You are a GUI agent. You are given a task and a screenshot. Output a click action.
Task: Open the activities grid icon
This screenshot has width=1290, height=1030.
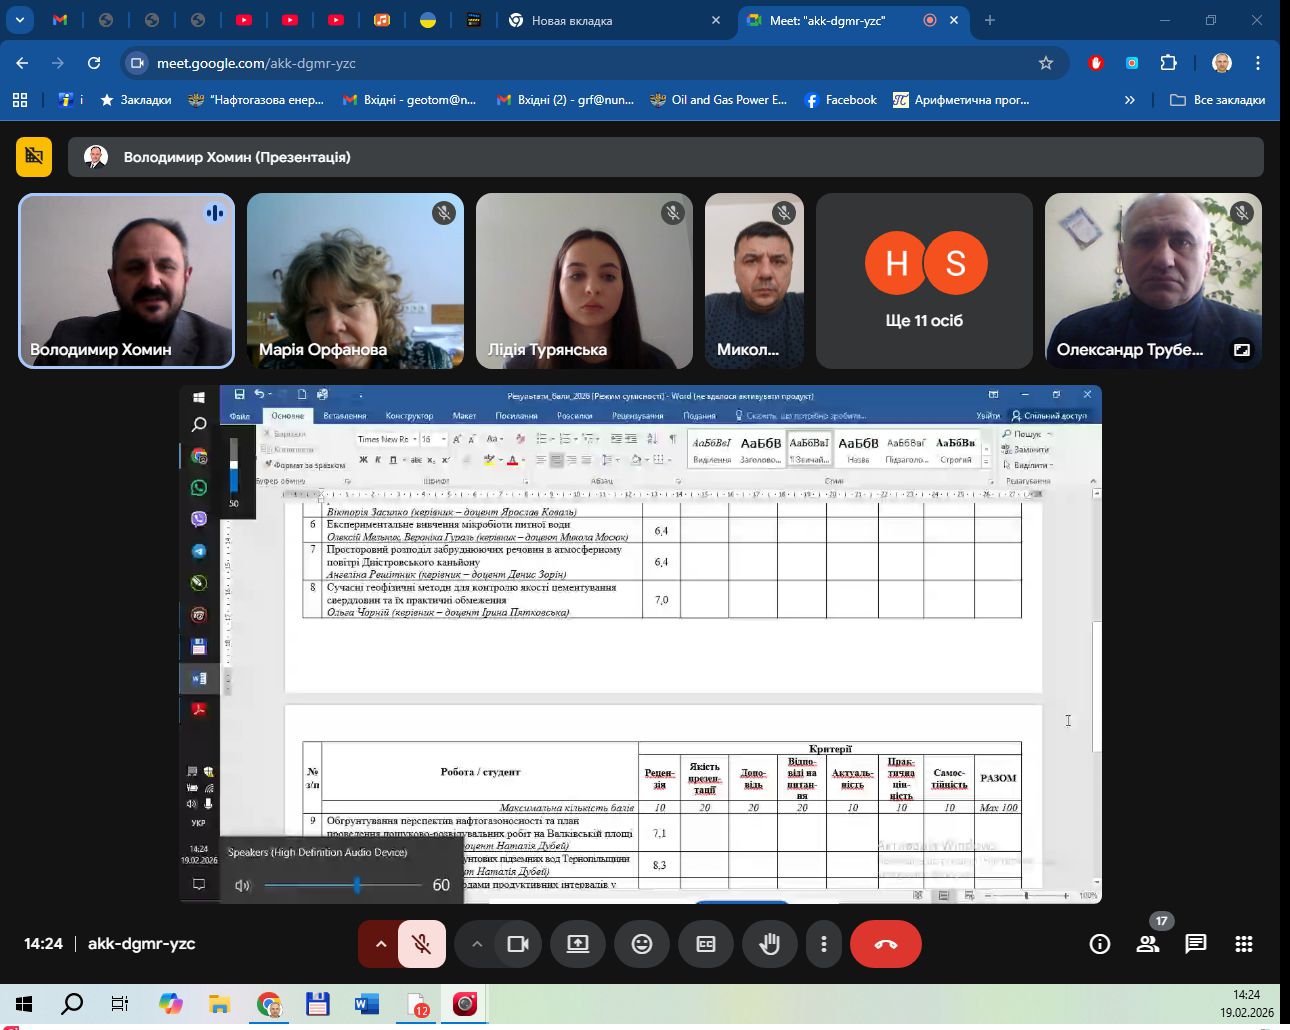pyautogui.click(x=1243, y=944)
